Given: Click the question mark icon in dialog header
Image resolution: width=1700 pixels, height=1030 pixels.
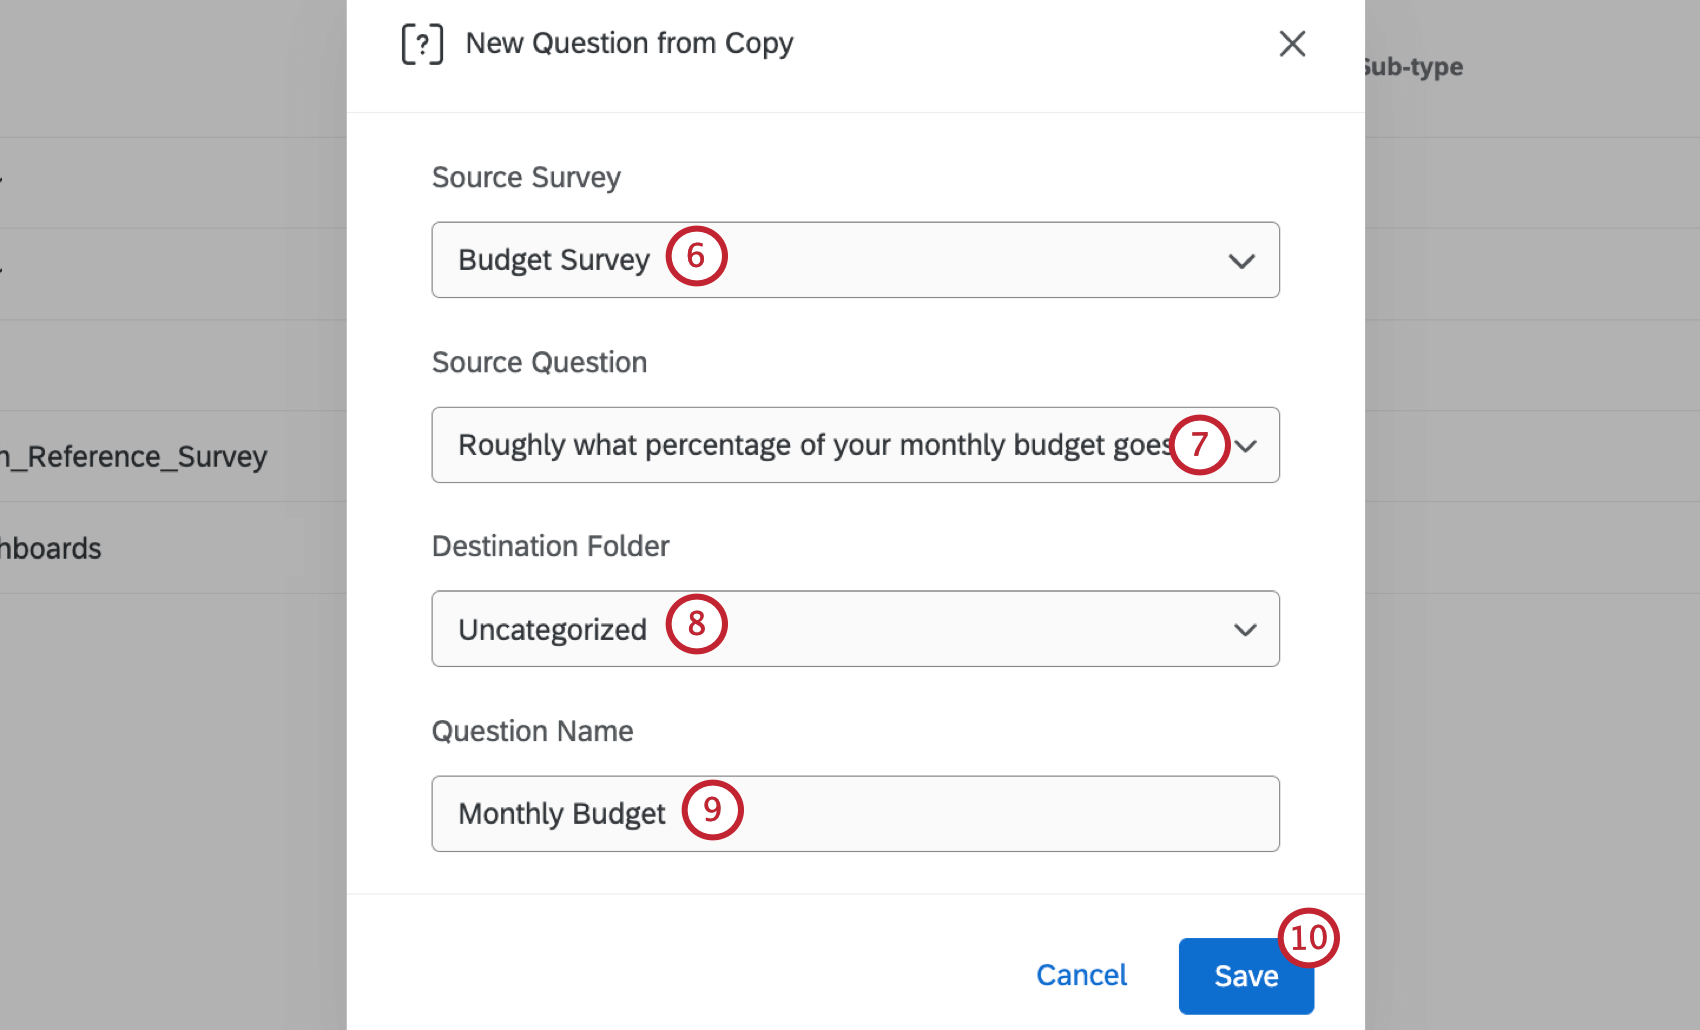Looking at the screenshot, I should pyautogui.click(x=422, y=44).
